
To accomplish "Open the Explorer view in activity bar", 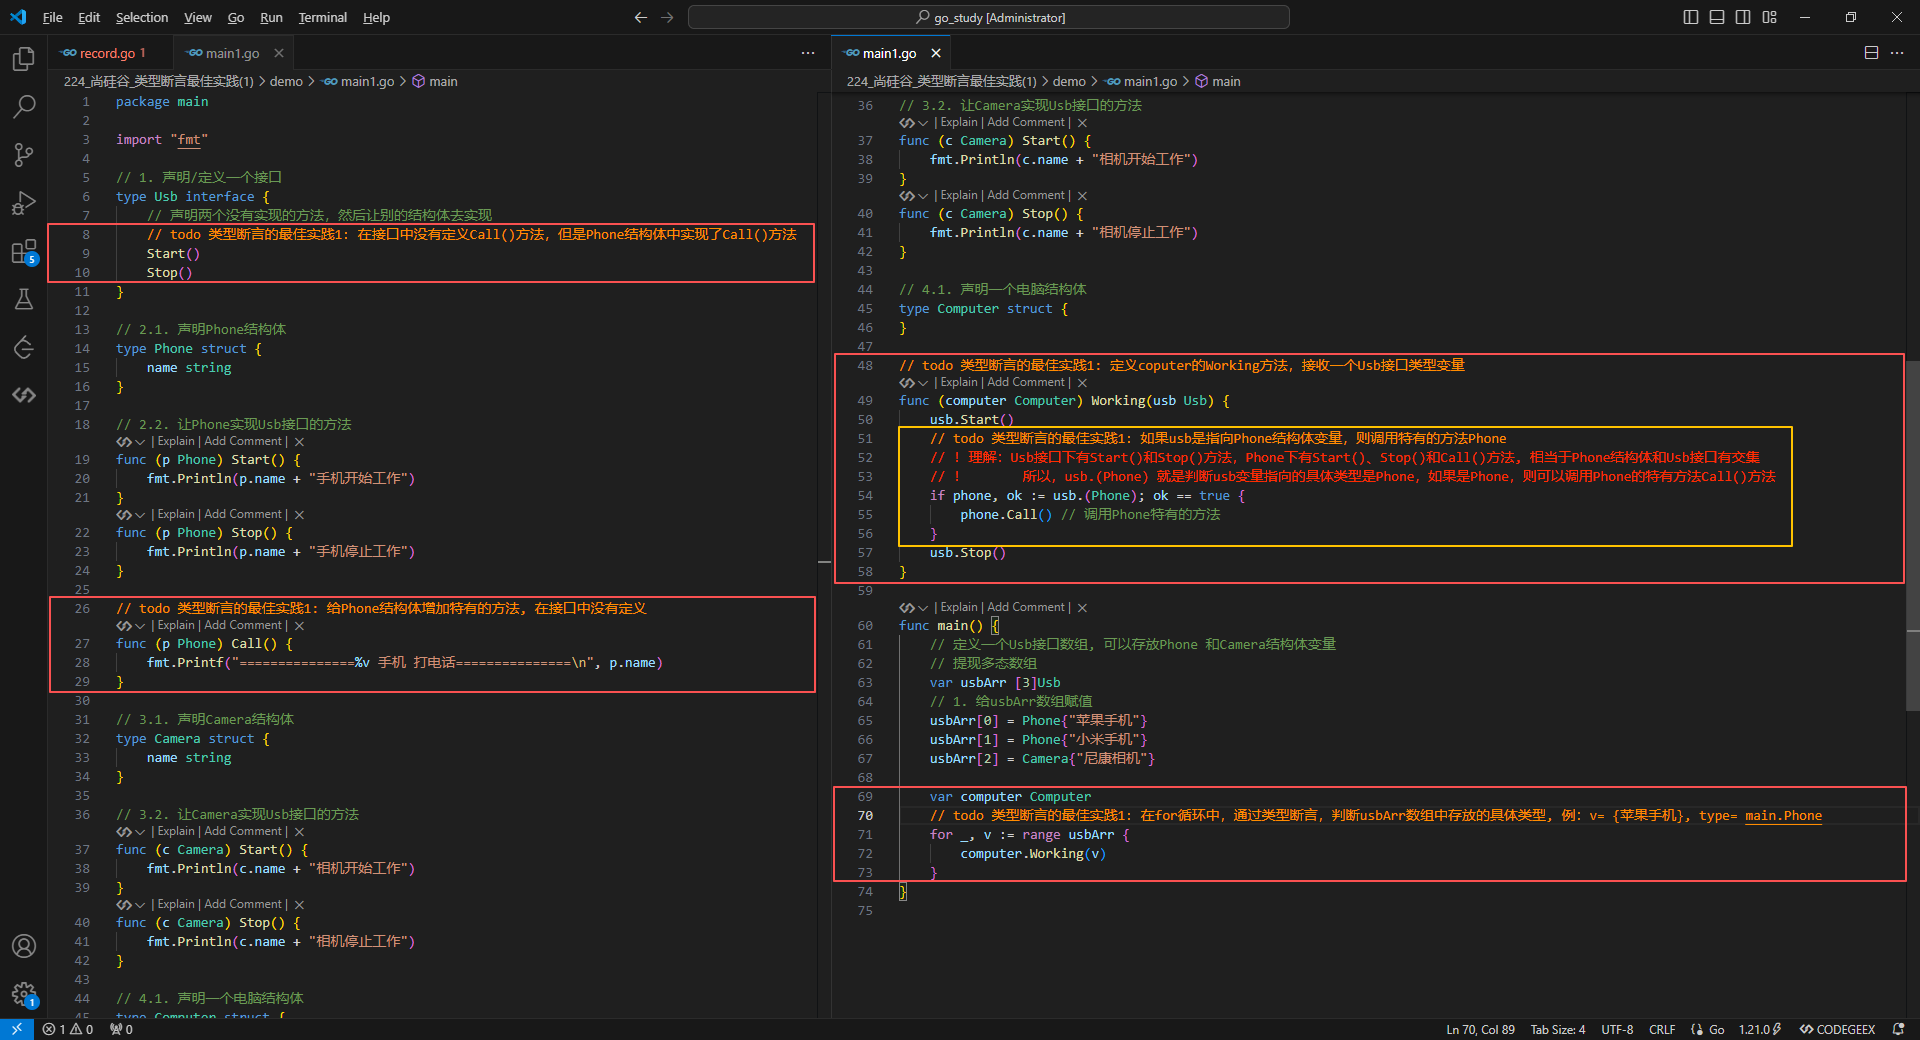I will click(x=24, y=60).
